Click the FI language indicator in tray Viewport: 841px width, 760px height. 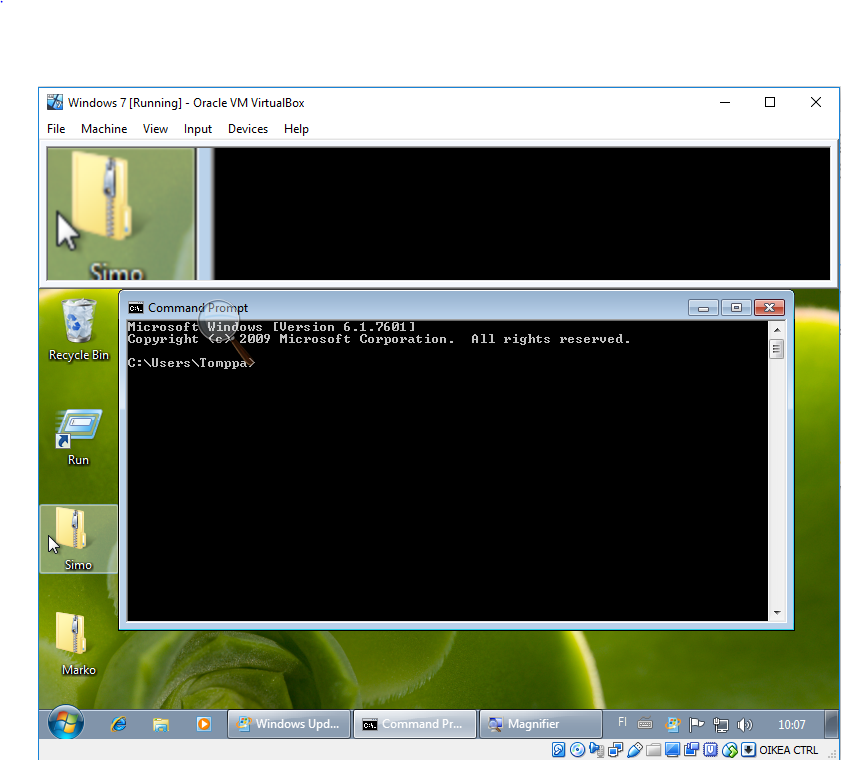pos(622,722)
